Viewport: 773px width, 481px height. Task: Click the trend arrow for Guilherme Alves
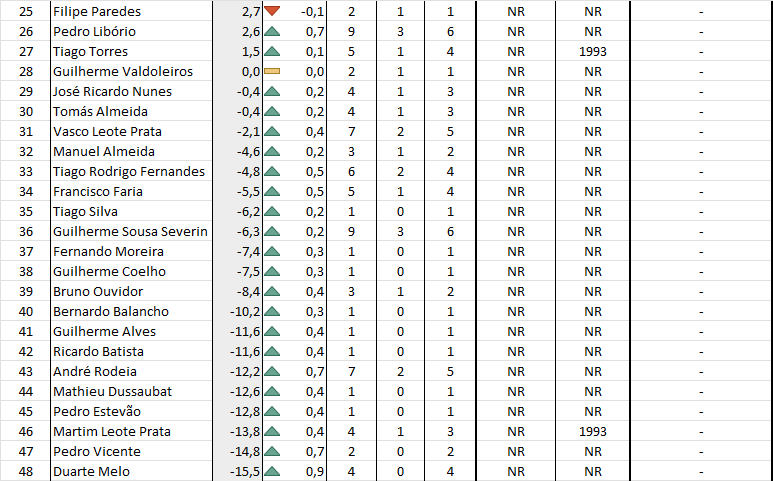point(272,332)
